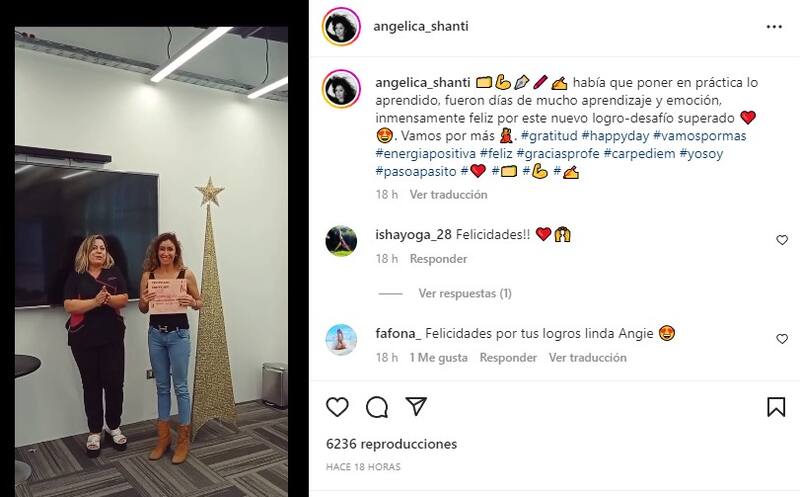Open angelica_shanti header profile picture
The height and width of the screenshot is (497, 800).
(341, 27)
